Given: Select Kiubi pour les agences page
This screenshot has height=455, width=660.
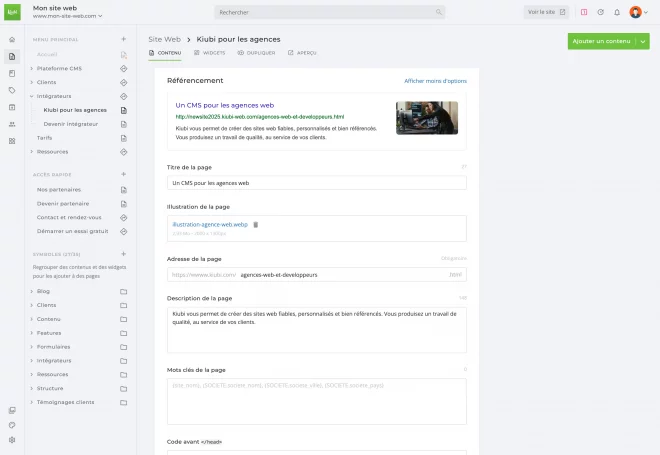Looking at the screenshot, I should [75, 110].
